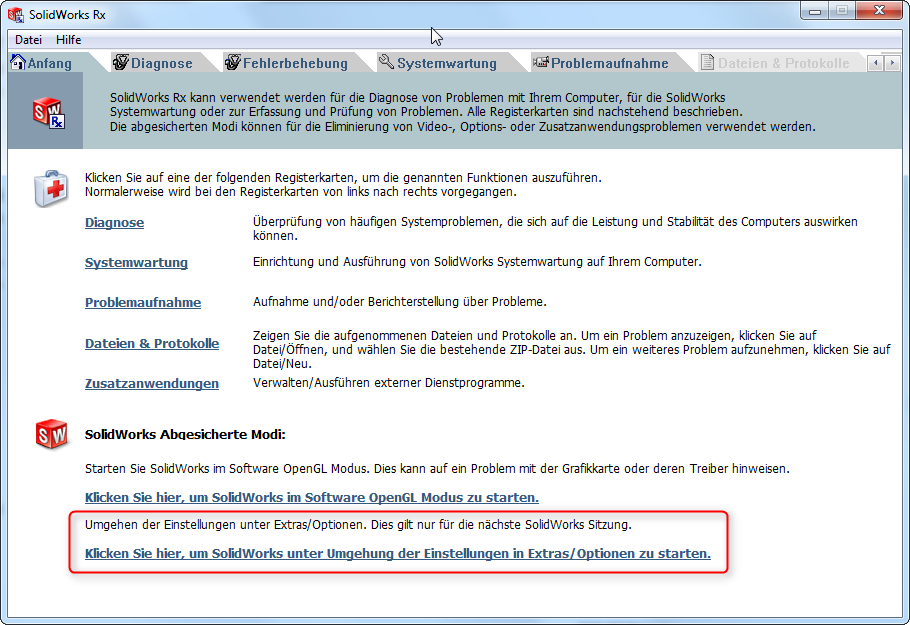Follow the Diagnose link
The image size is (910, 625).
pyautogui.click(x=114, y=222)
